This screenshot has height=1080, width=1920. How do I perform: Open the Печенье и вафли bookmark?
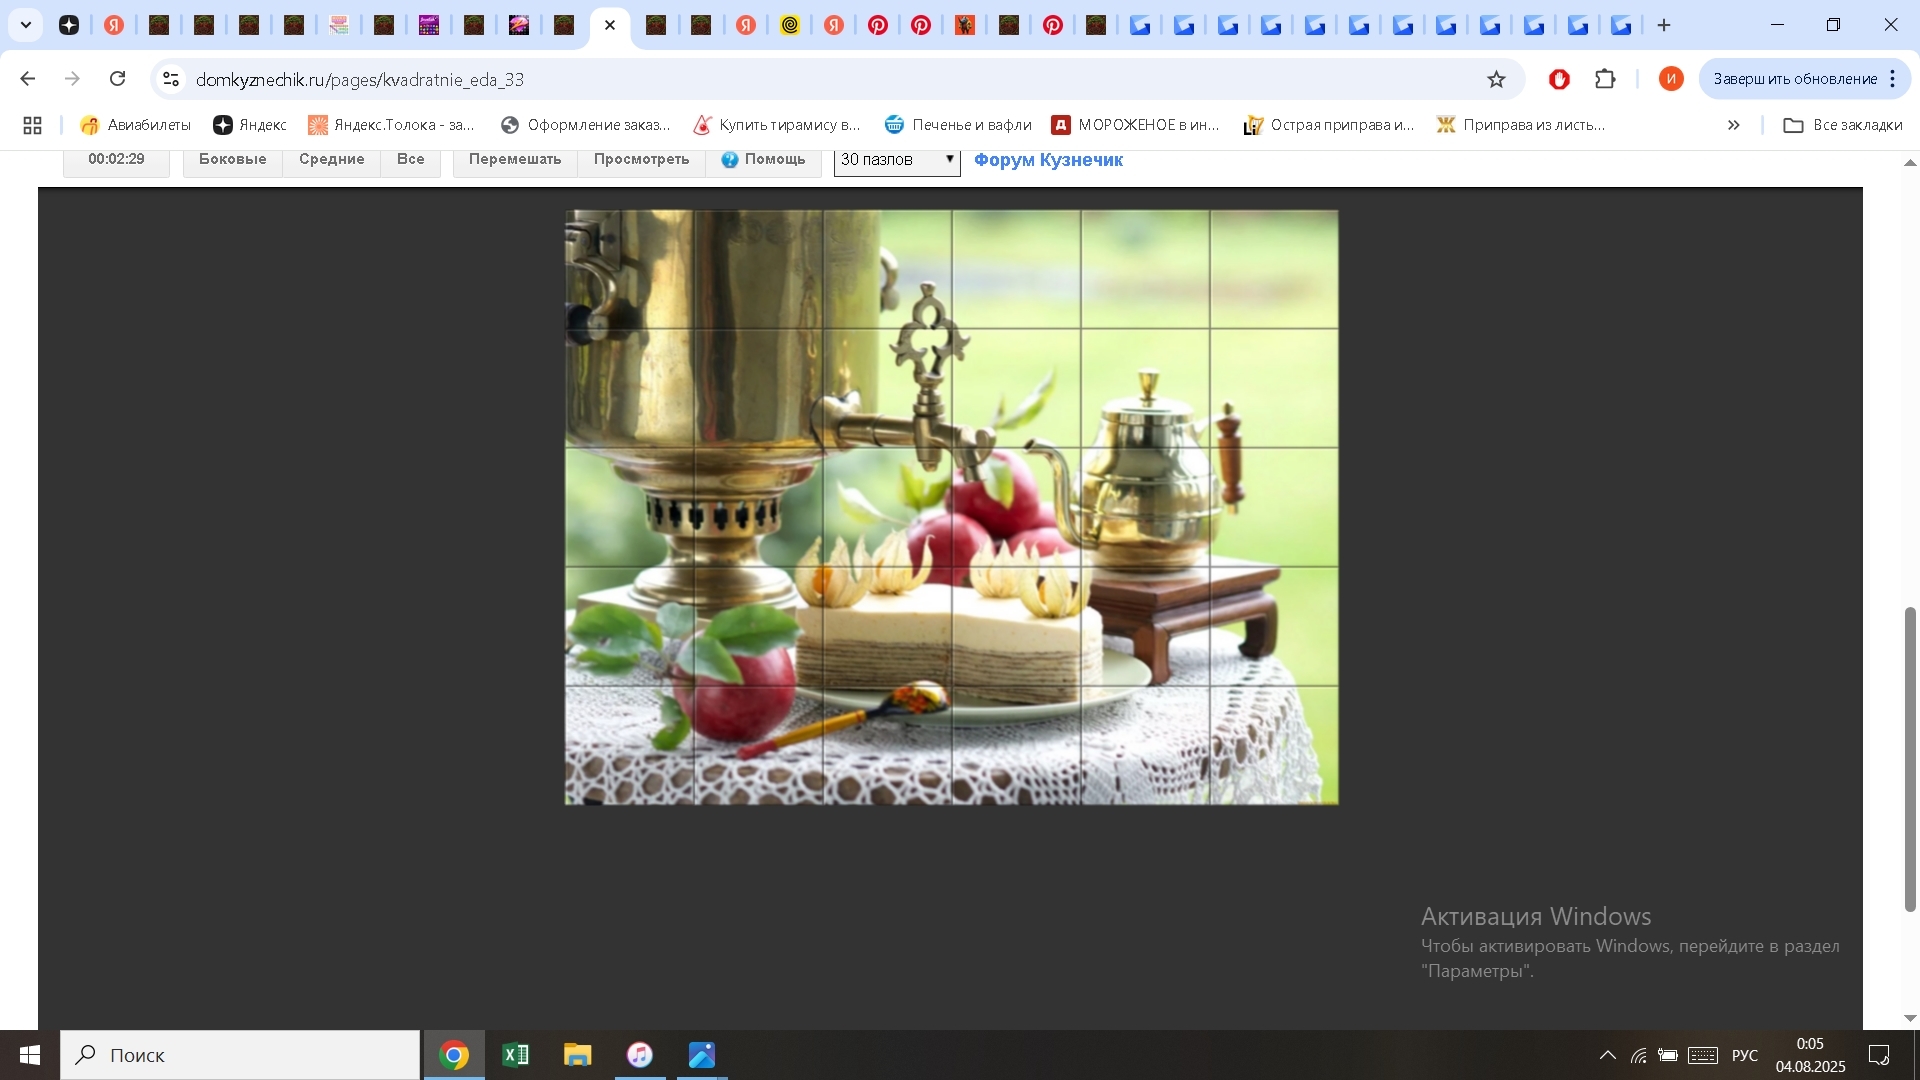coord(958,125)
